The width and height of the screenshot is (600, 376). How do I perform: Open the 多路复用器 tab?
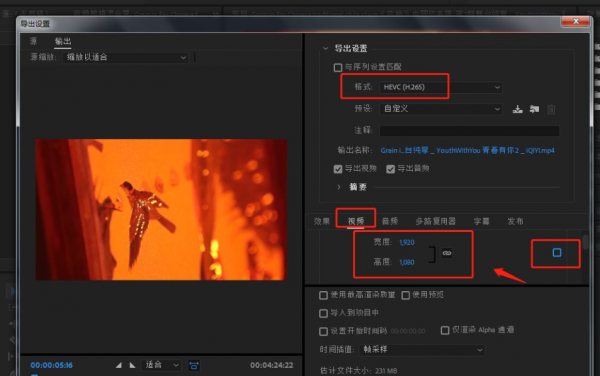tap(435, 221)
